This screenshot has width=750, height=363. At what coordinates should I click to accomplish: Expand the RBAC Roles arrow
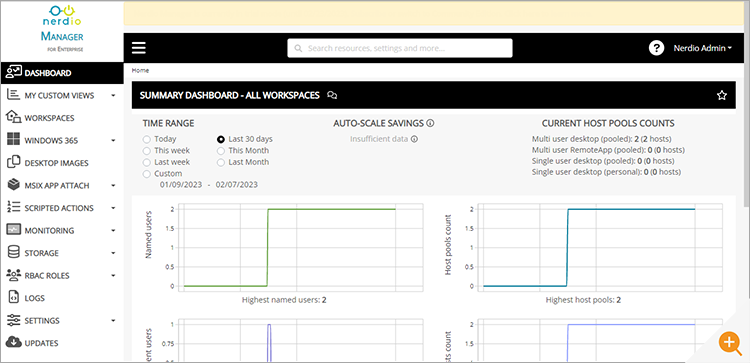click(113, 275)
